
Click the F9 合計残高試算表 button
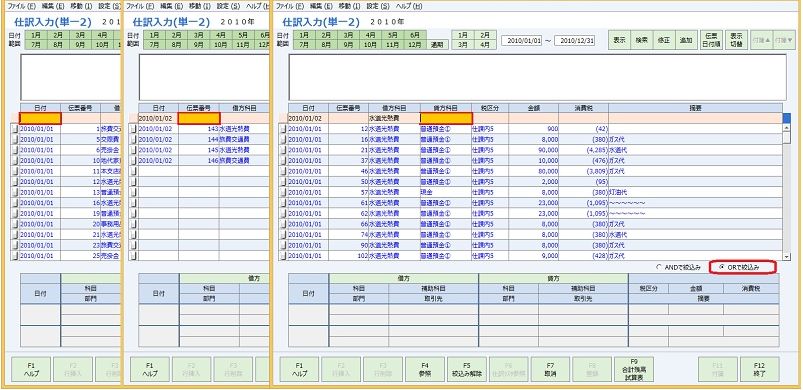[635, 370]
